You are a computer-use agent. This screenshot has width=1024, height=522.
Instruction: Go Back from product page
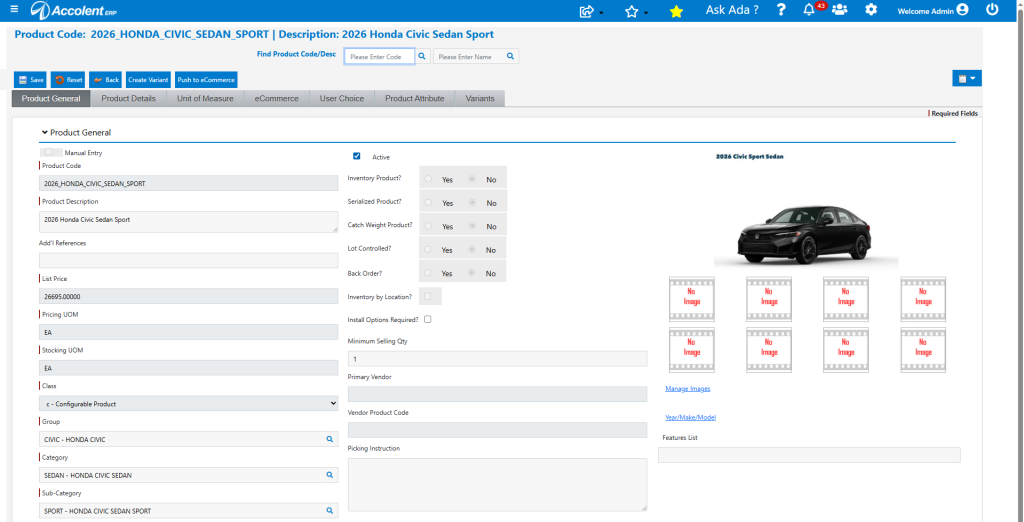[x=106, y=80]
